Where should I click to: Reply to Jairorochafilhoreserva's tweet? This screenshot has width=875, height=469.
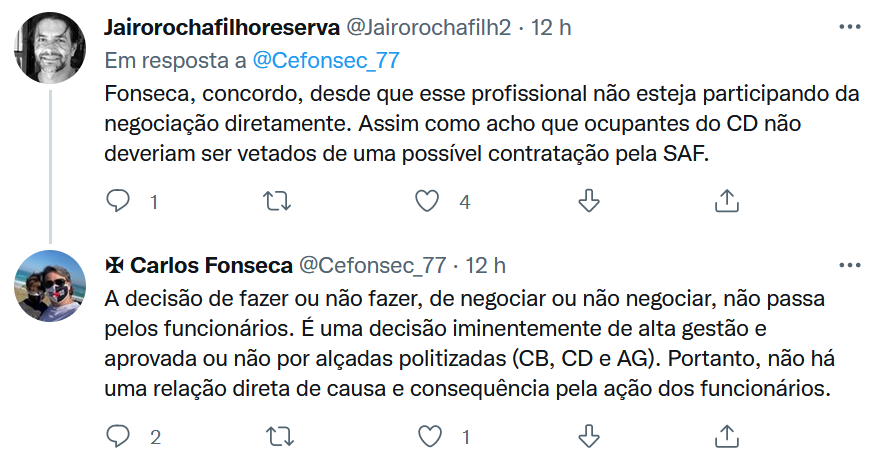point(119,202)
